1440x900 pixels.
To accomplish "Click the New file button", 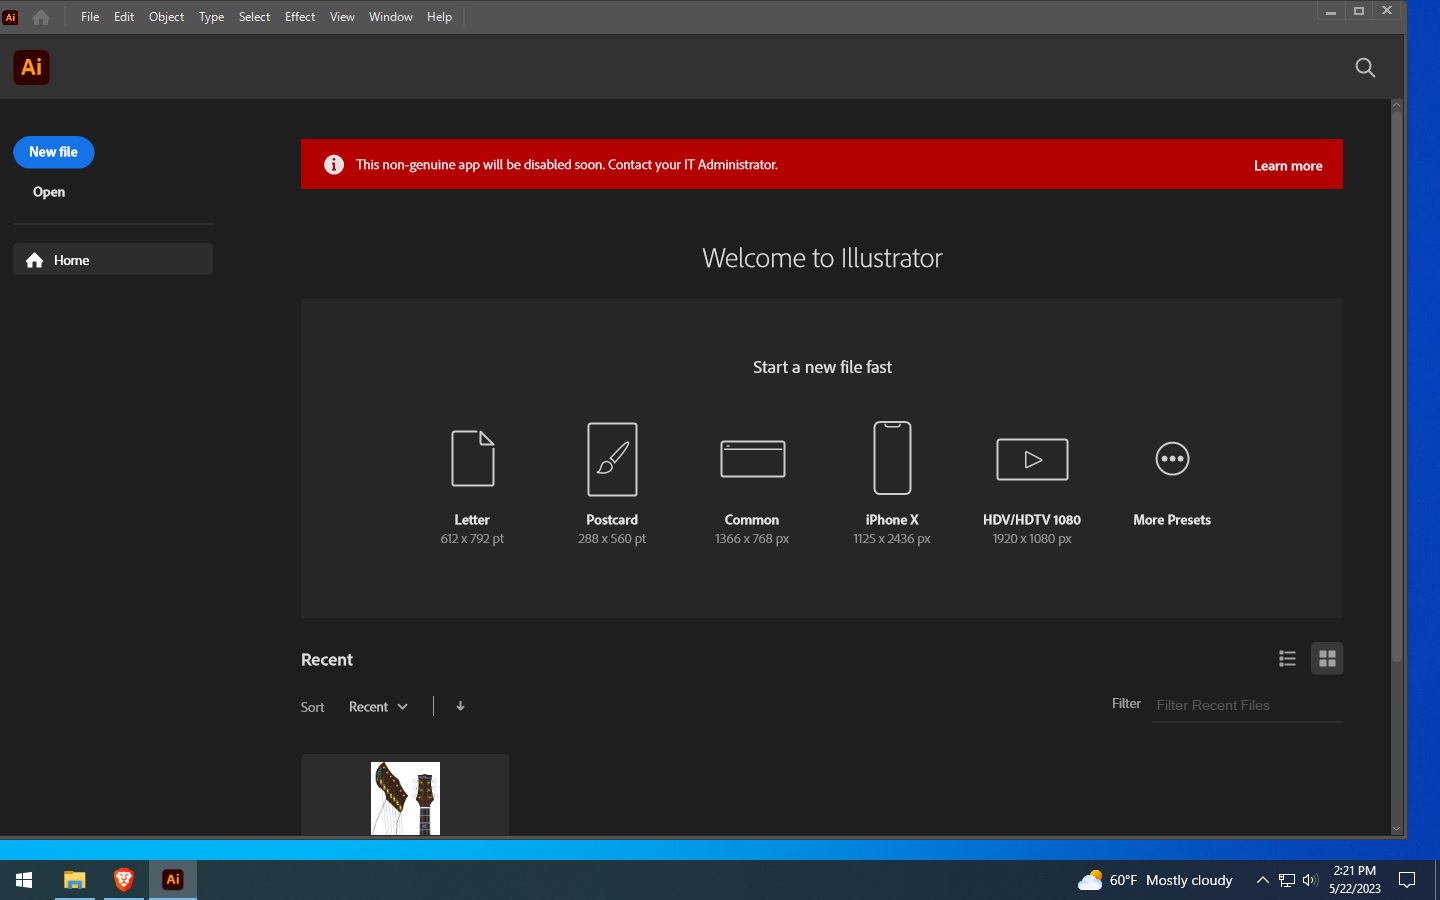I will [54, 152].
